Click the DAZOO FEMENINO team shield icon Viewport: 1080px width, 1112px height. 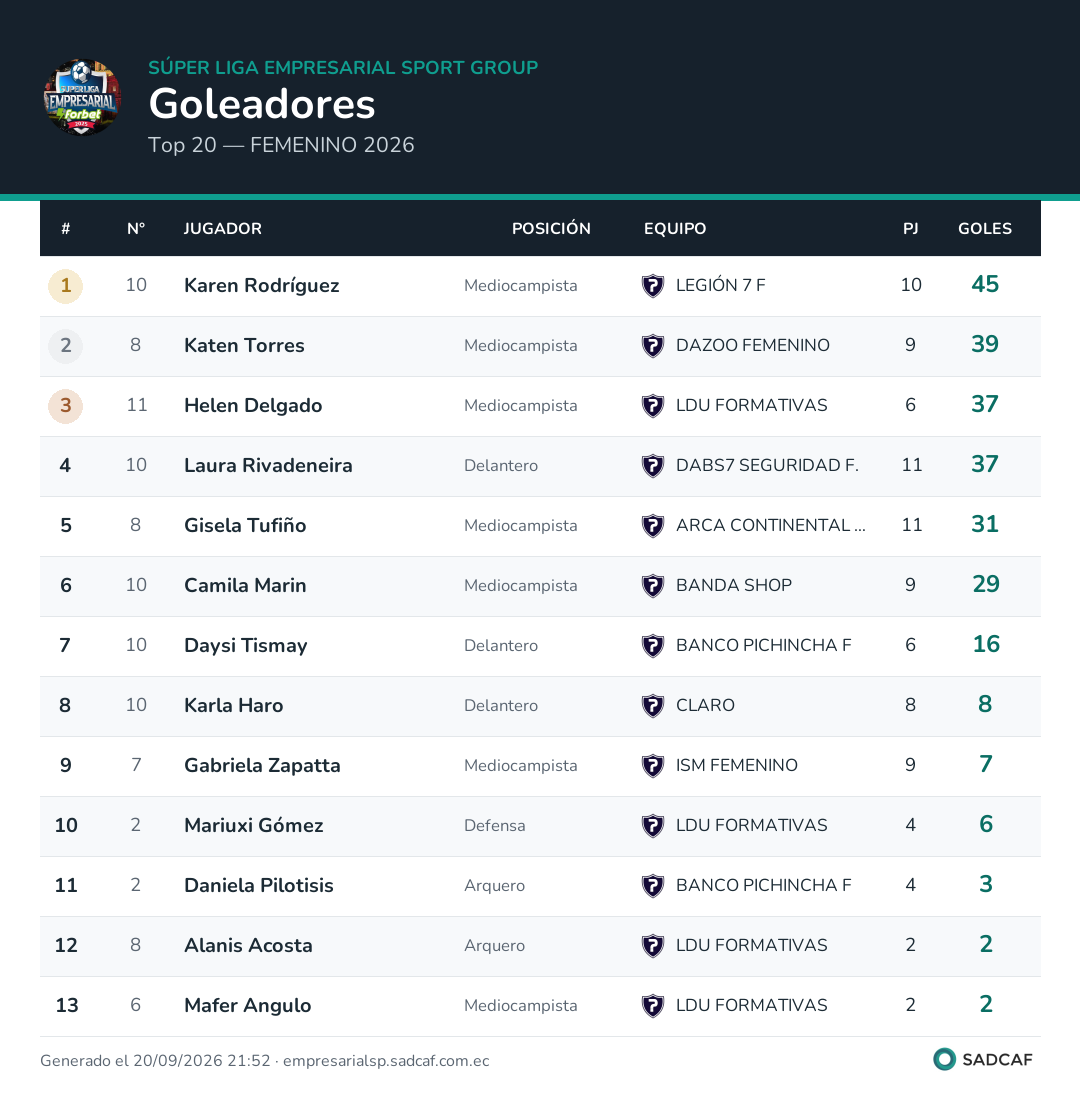click(x=652, y=346)
